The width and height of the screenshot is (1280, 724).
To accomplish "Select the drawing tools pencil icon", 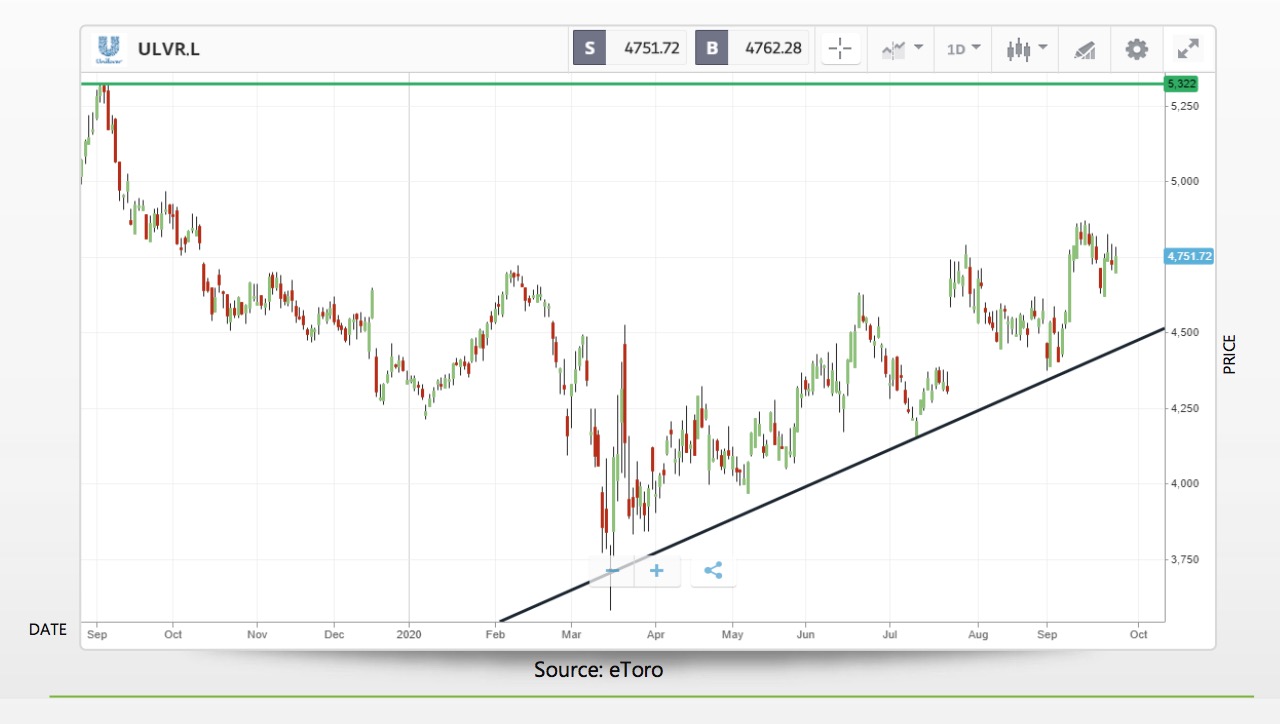I will pos(1084,49).
